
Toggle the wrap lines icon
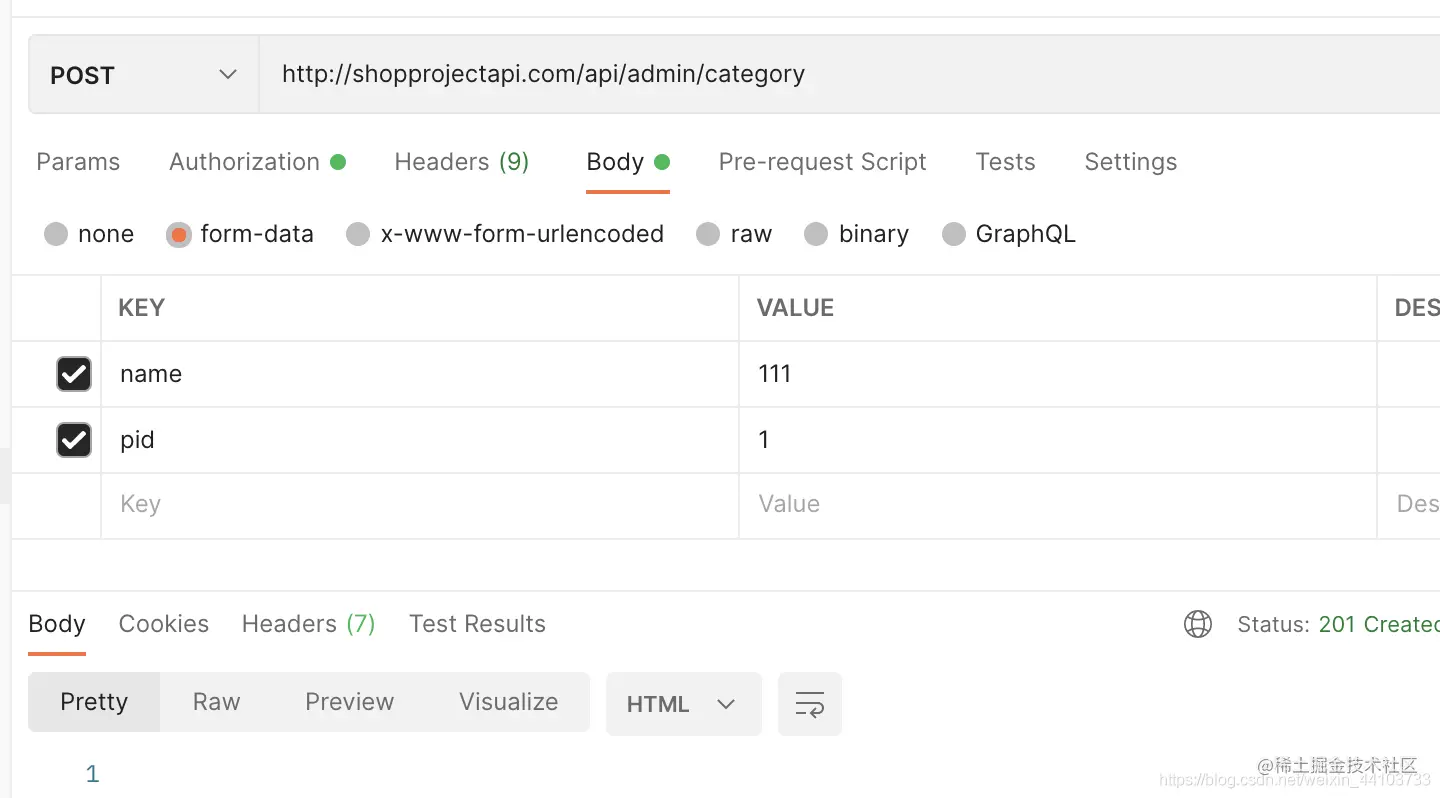coord(810,704)
